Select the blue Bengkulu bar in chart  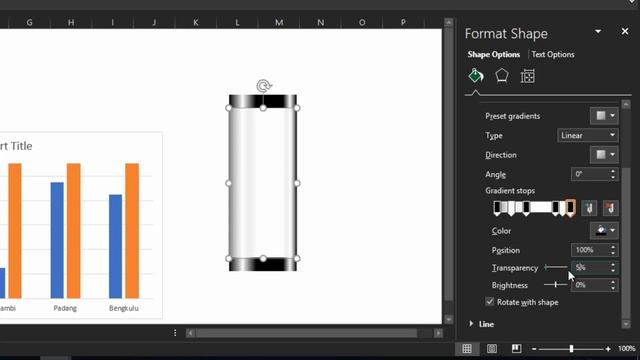pyautogui.click(x=116, y=247)
